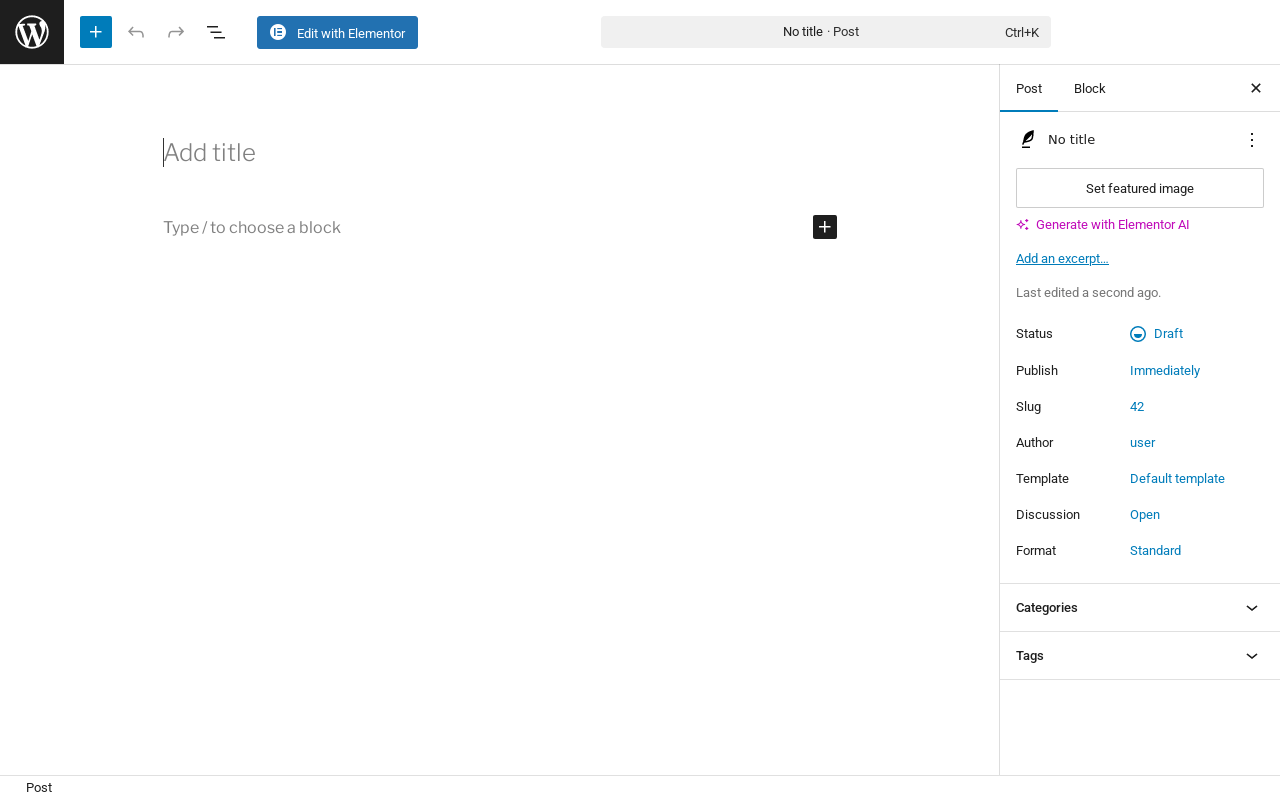Image resolution: width=1280 pixels, height=800 pixels.
Task: Switch to the Block tab
Action: point(1090,88)
